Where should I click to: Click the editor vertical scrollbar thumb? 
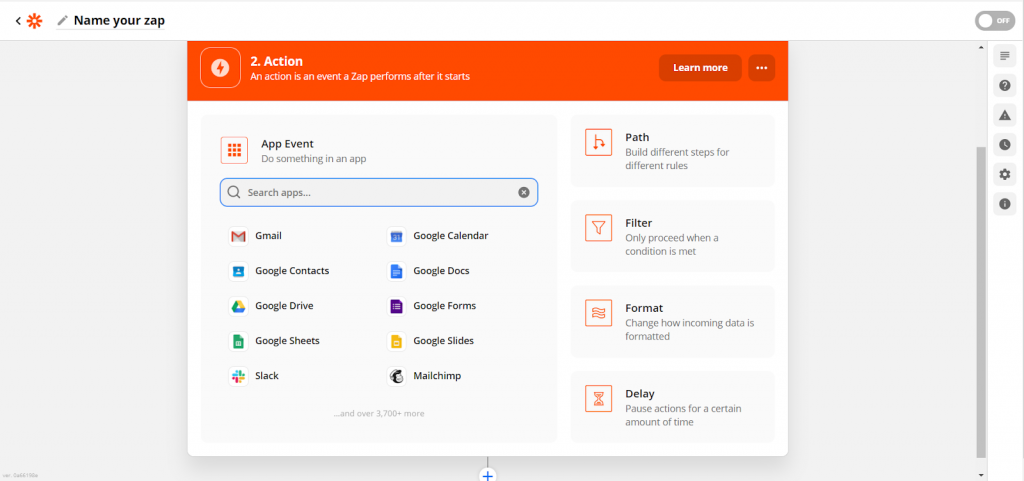point(981,302)
